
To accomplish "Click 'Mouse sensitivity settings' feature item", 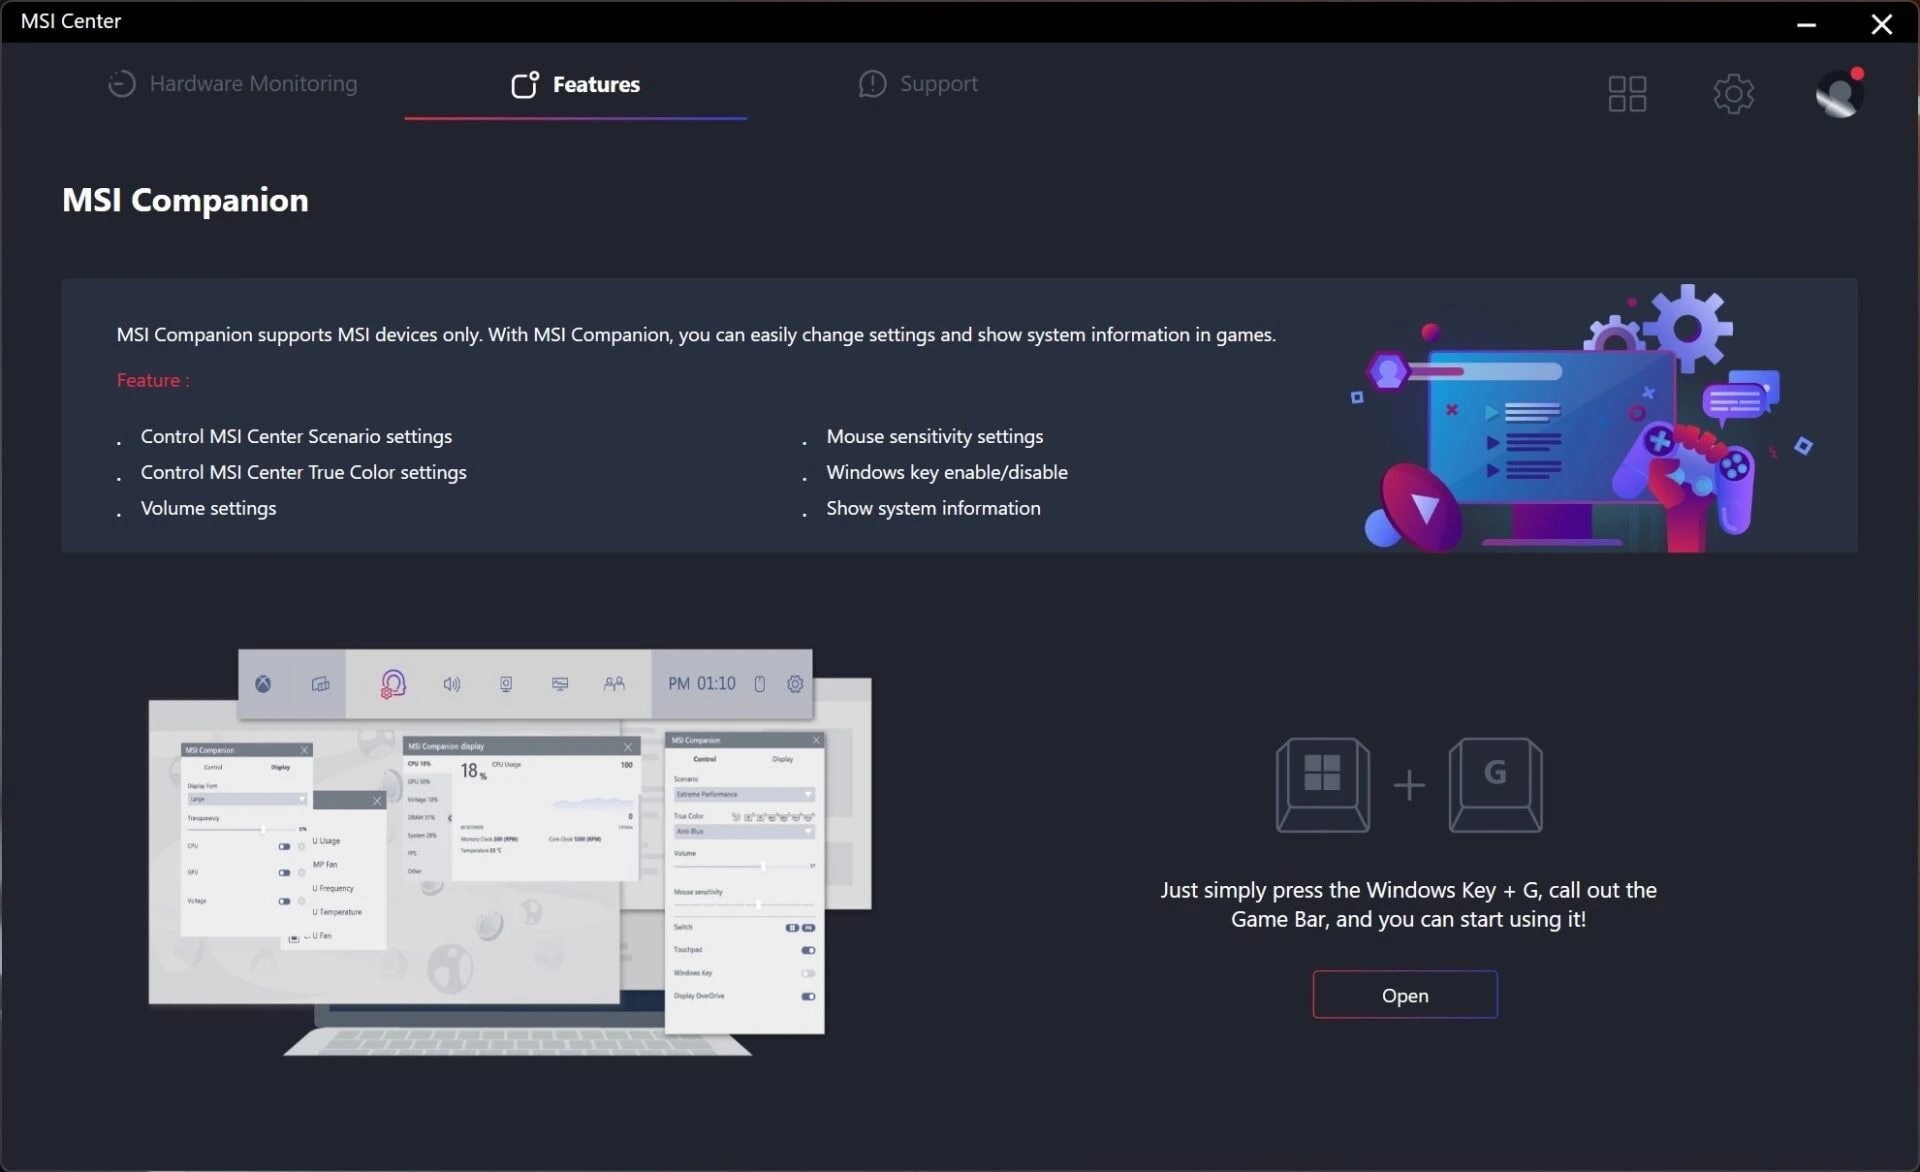I will point(934,436).
